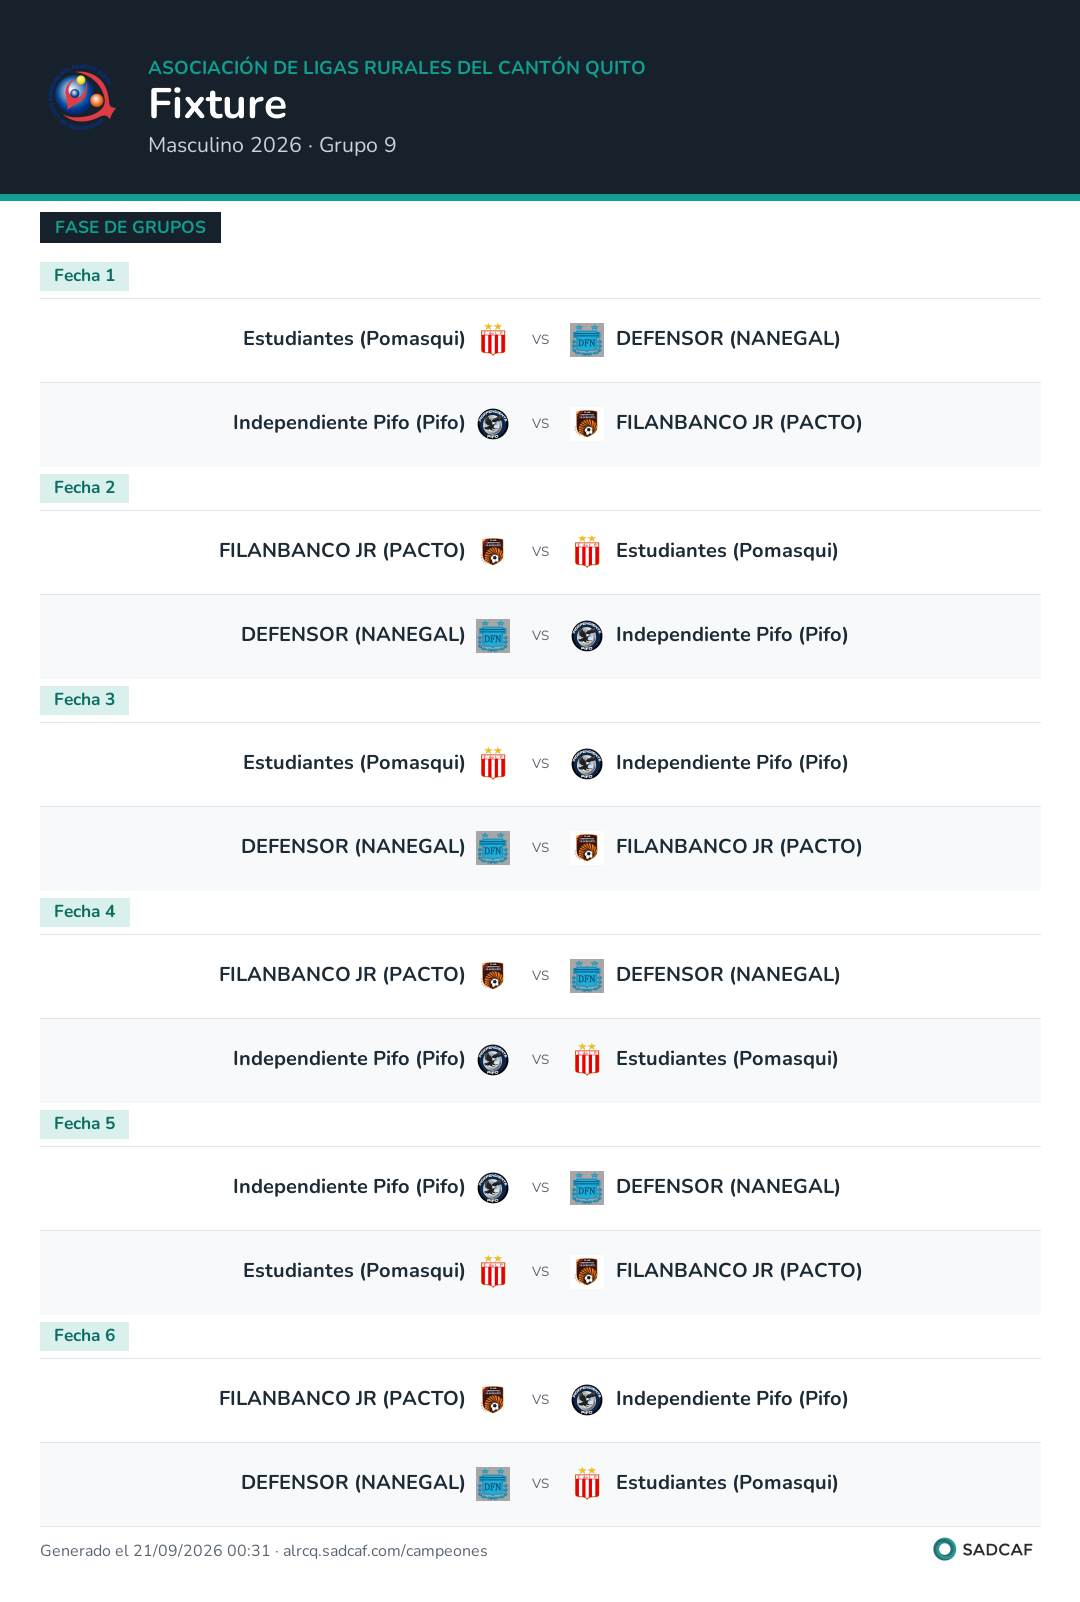Click the association logo in header
This screenshot has width=1080, height=1602.
click(82, 97)
